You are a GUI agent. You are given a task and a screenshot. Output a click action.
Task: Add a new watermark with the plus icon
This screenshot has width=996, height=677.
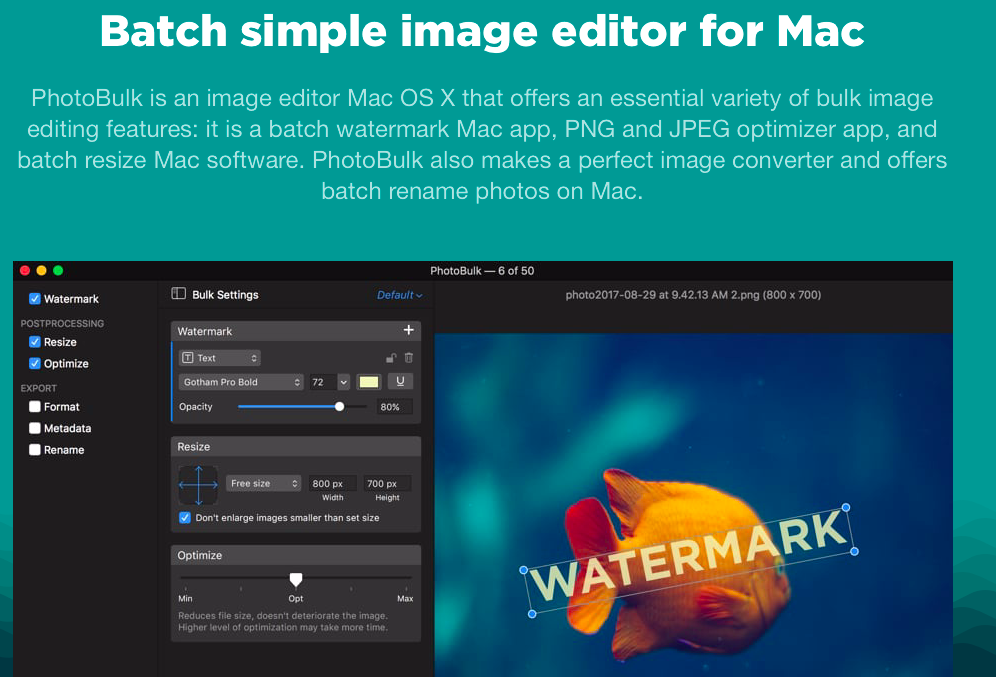coord(408,330)
